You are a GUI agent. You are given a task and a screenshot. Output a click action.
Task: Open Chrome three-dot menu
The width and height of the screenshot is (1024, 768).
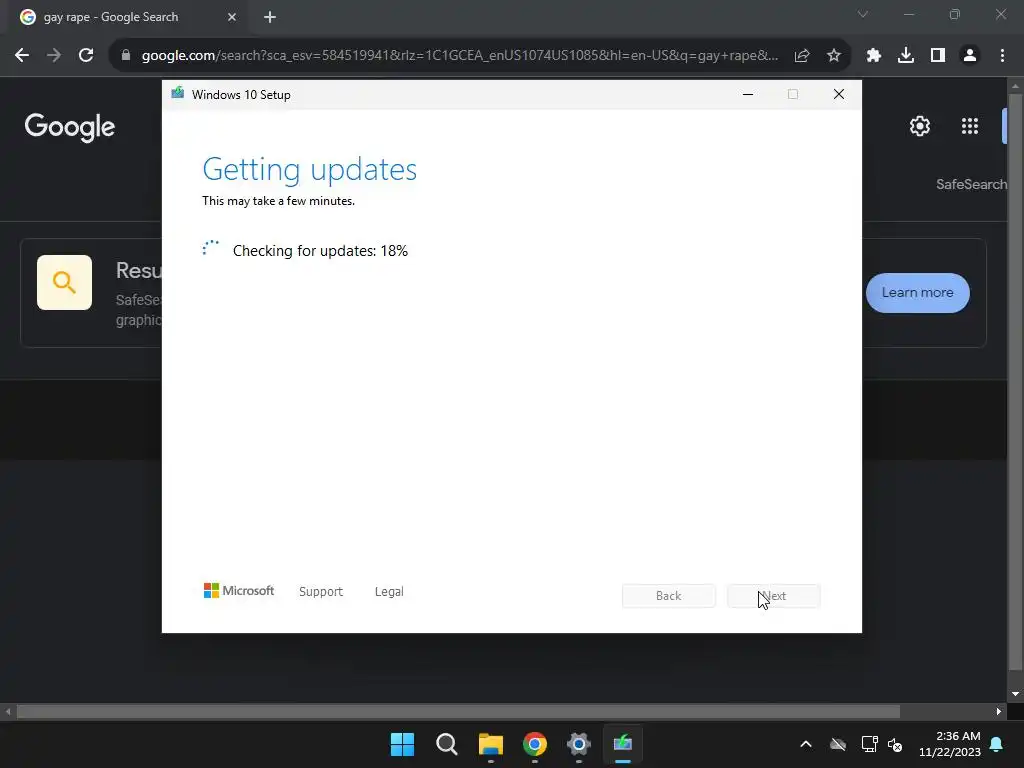1002,56
